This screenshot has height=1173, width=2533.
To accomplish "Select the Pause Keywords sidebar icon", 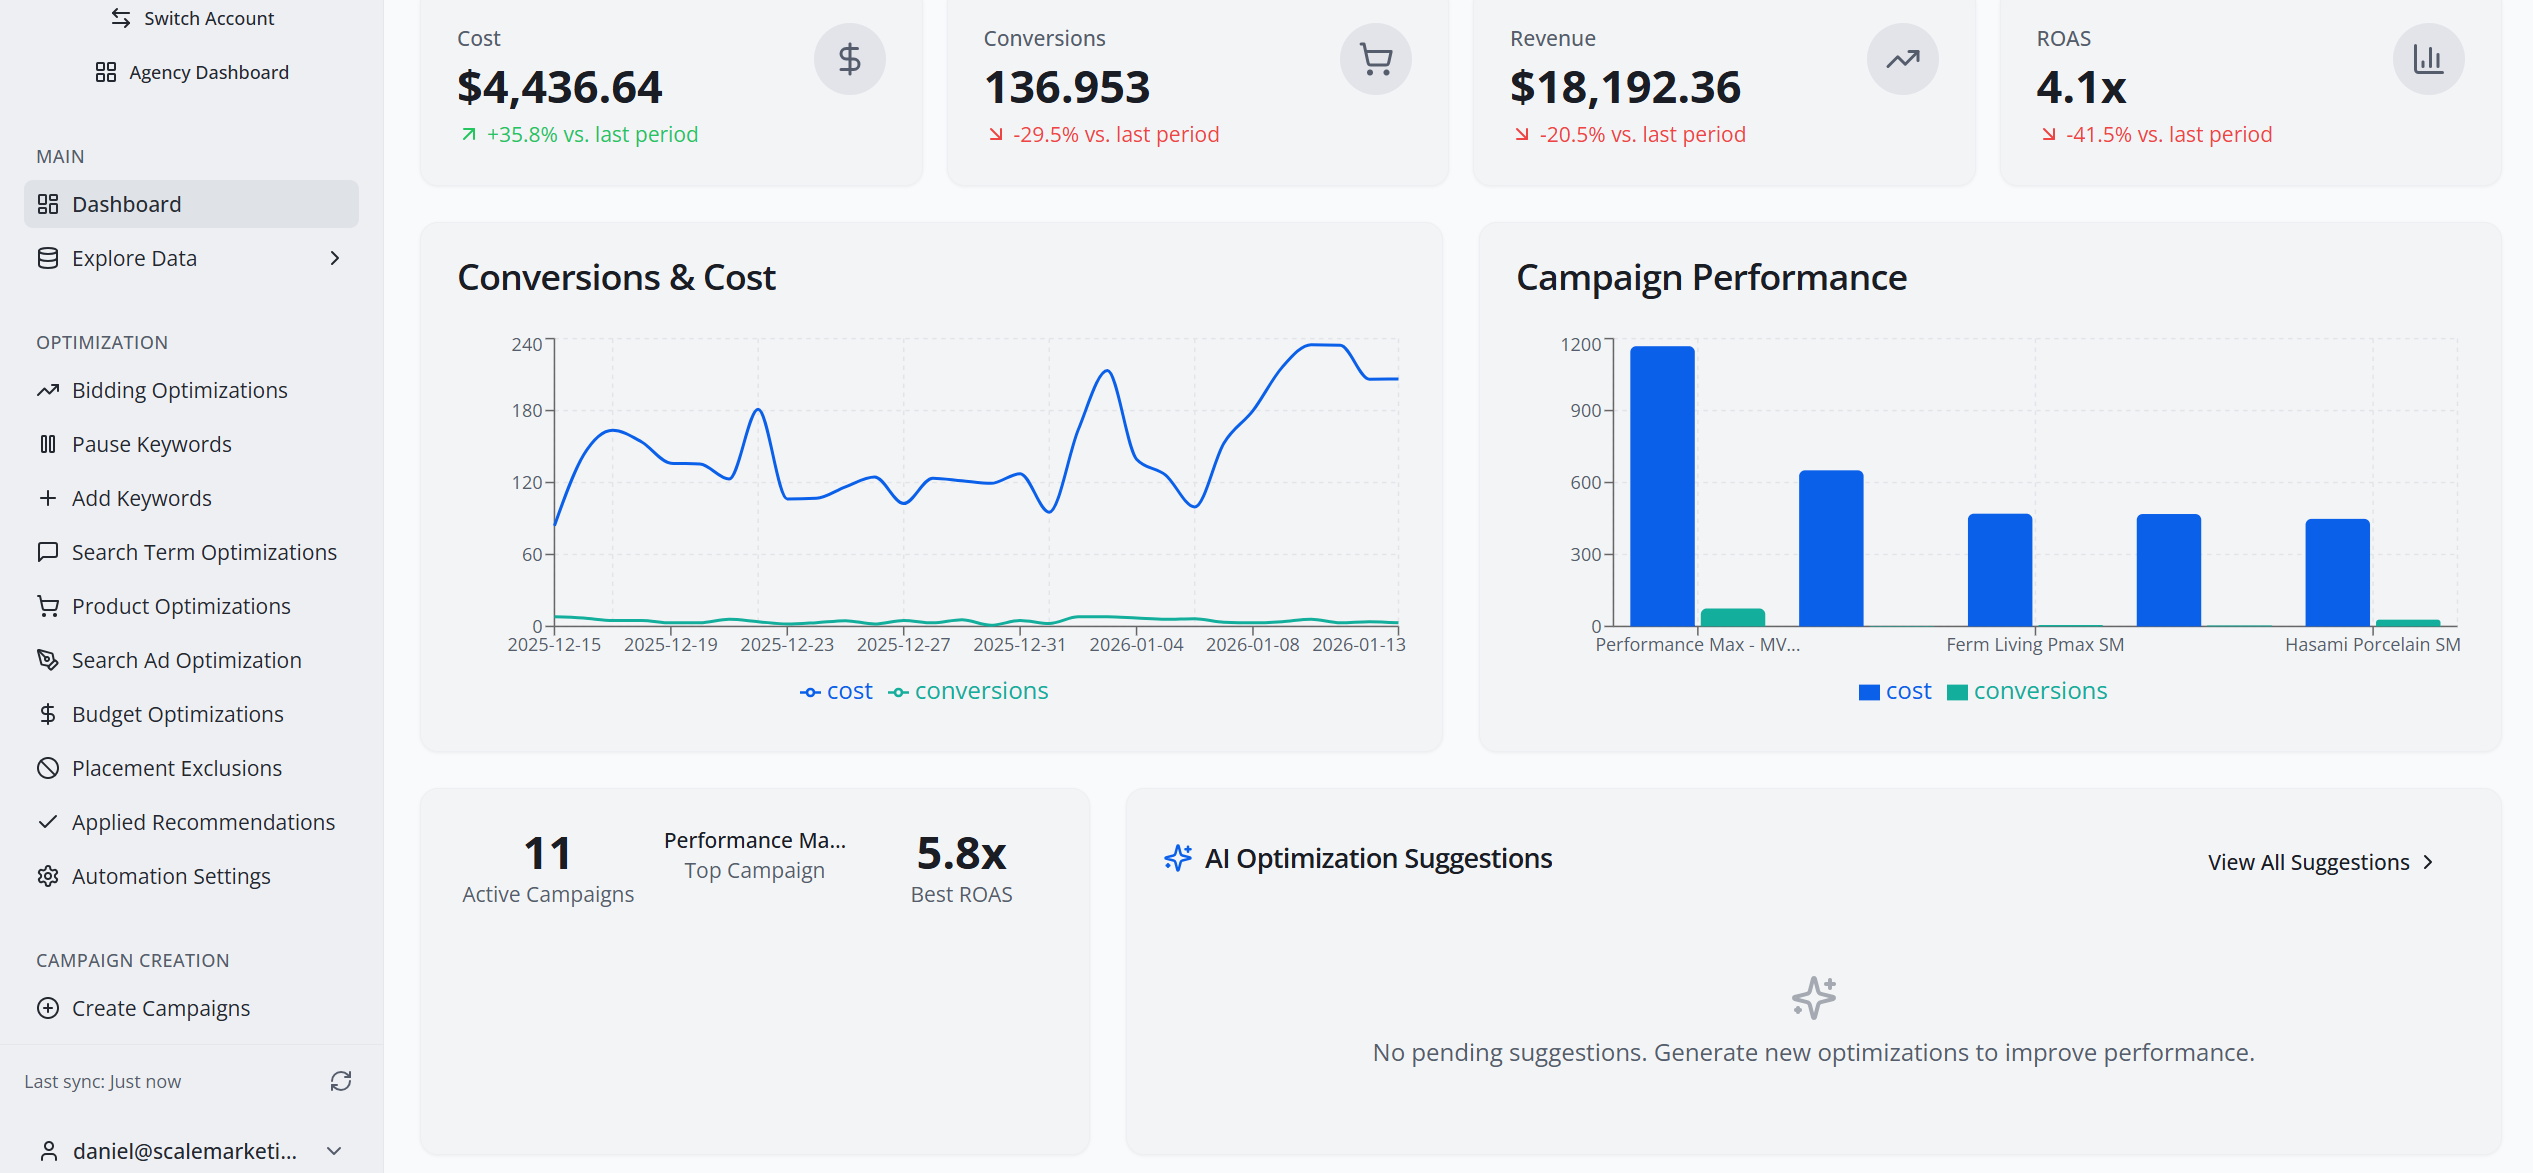I will click(x=48, y=443).
